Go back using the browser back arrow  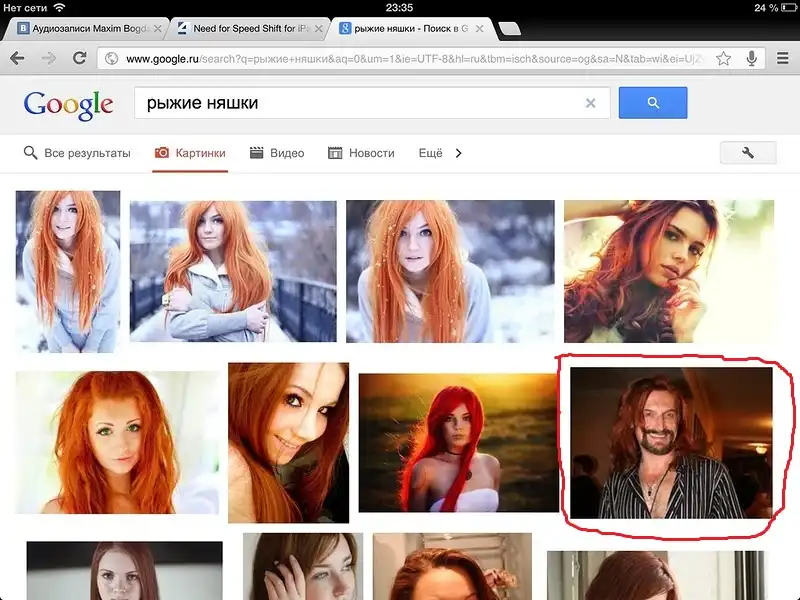coord(17,59)
